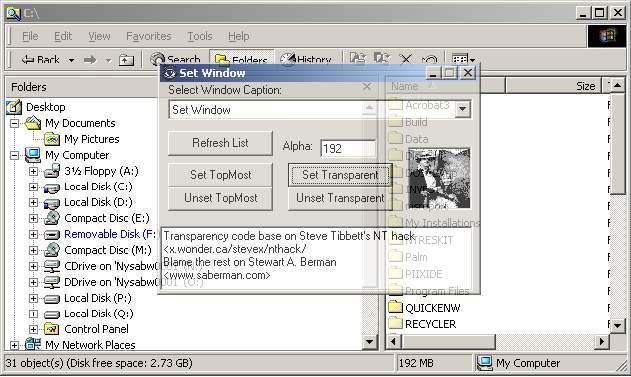Click the 3½ Floppy (A:) drive icon
Viewport: 631px width, 377px height.
click(52, 171)
